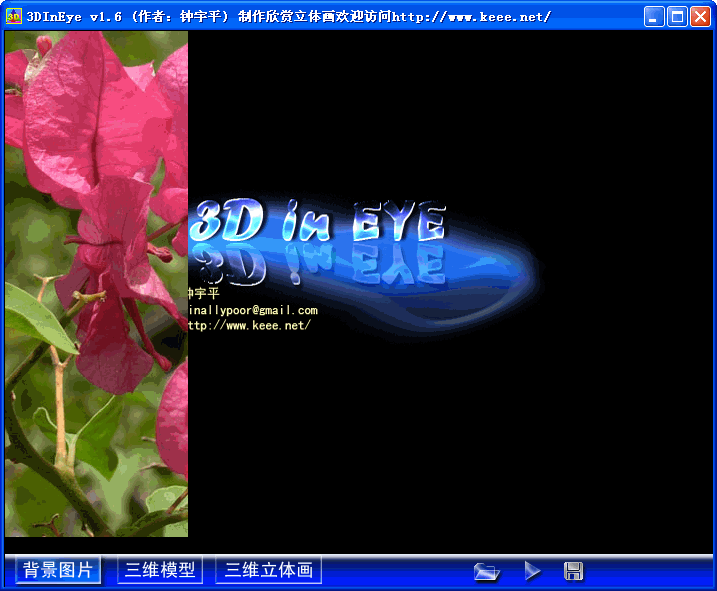The image size is (717, 591).
Task: Click the 3DInEye app icon in the title bar
Action: pos(13,16)
